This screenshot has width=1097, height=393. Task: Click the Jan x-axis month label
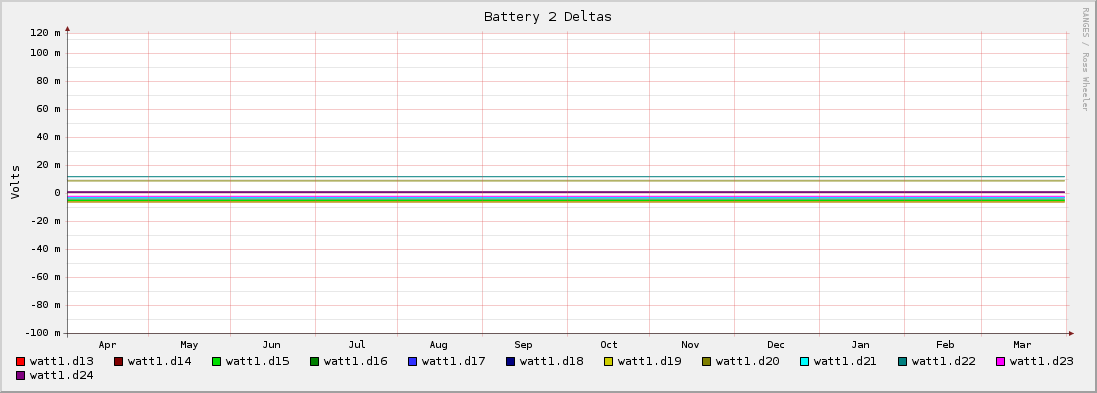pos(861,345)
